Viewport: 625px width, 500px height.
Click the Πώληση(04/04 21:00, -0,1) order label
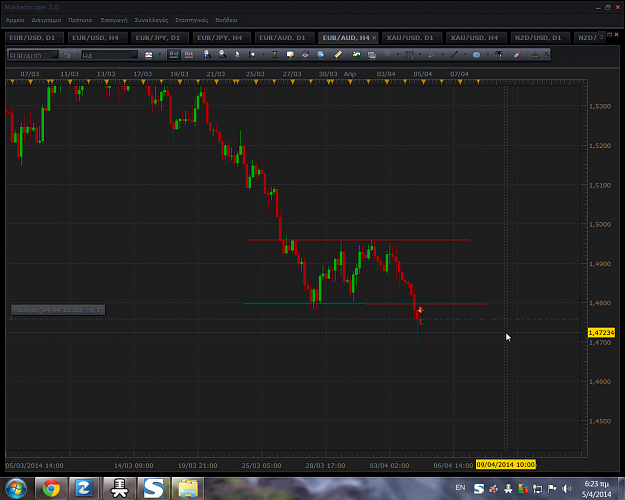pyautogui.click(x=58, y=310)
